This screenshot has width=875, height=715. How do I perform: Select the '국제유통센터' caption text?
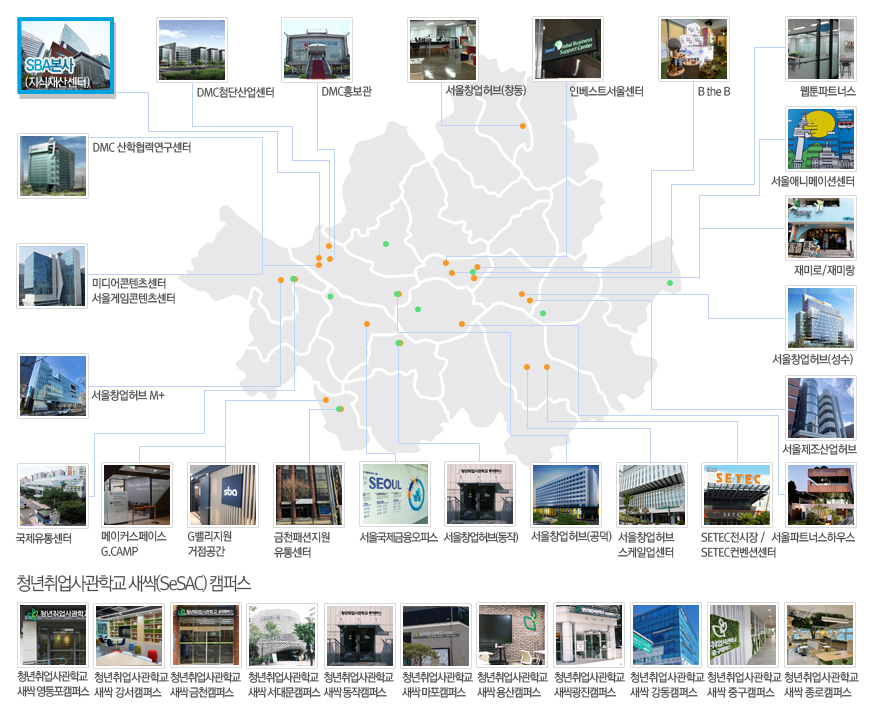44,538
